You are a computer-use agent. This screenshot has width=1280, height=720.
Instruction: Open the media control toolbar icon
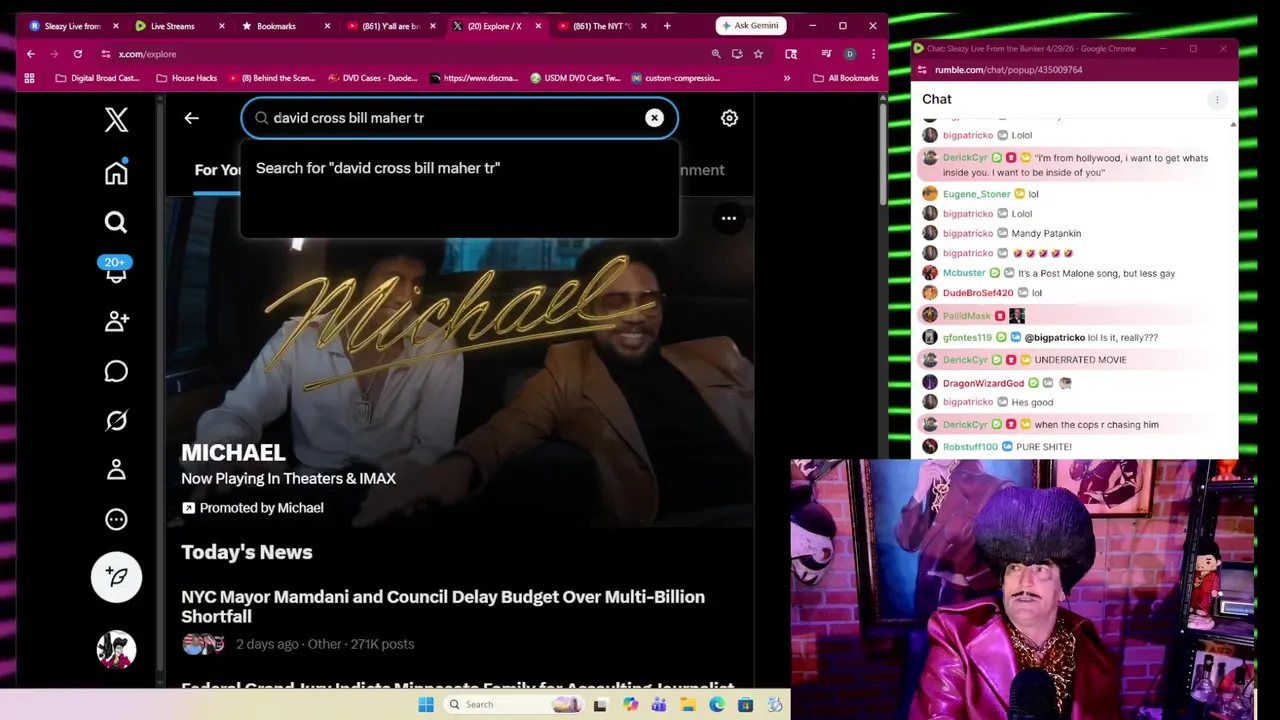tap(826, 54)
